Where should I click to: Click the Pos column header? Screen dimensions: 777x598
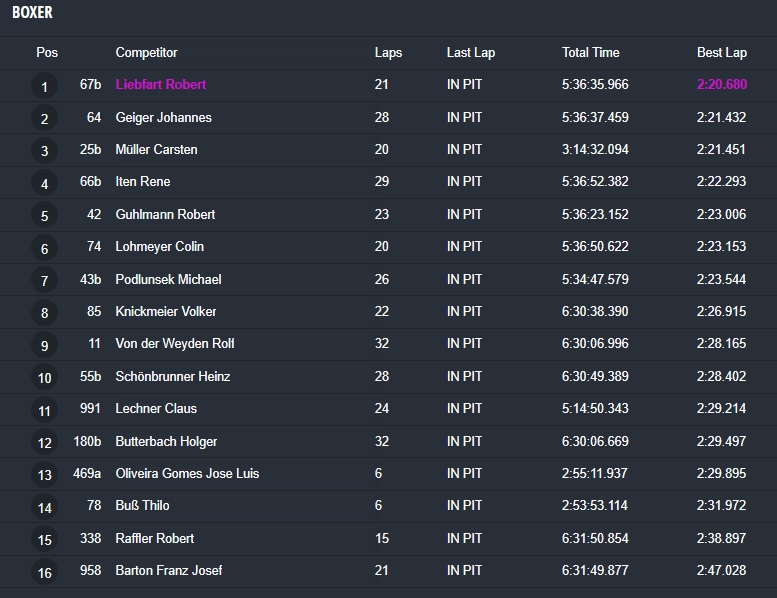(47, 53)
